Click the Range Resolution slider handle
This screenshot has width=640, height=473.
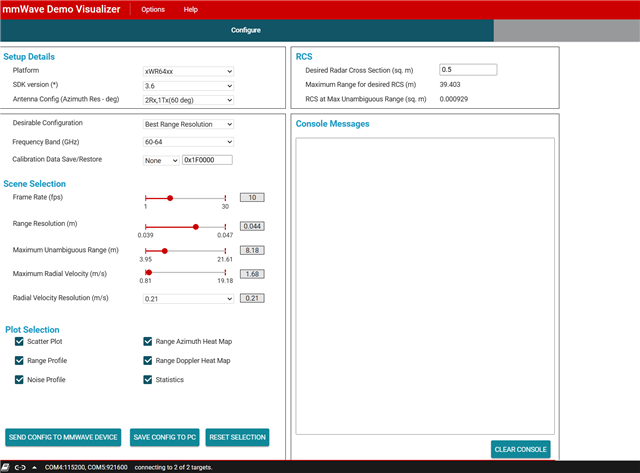click(196, 227)
